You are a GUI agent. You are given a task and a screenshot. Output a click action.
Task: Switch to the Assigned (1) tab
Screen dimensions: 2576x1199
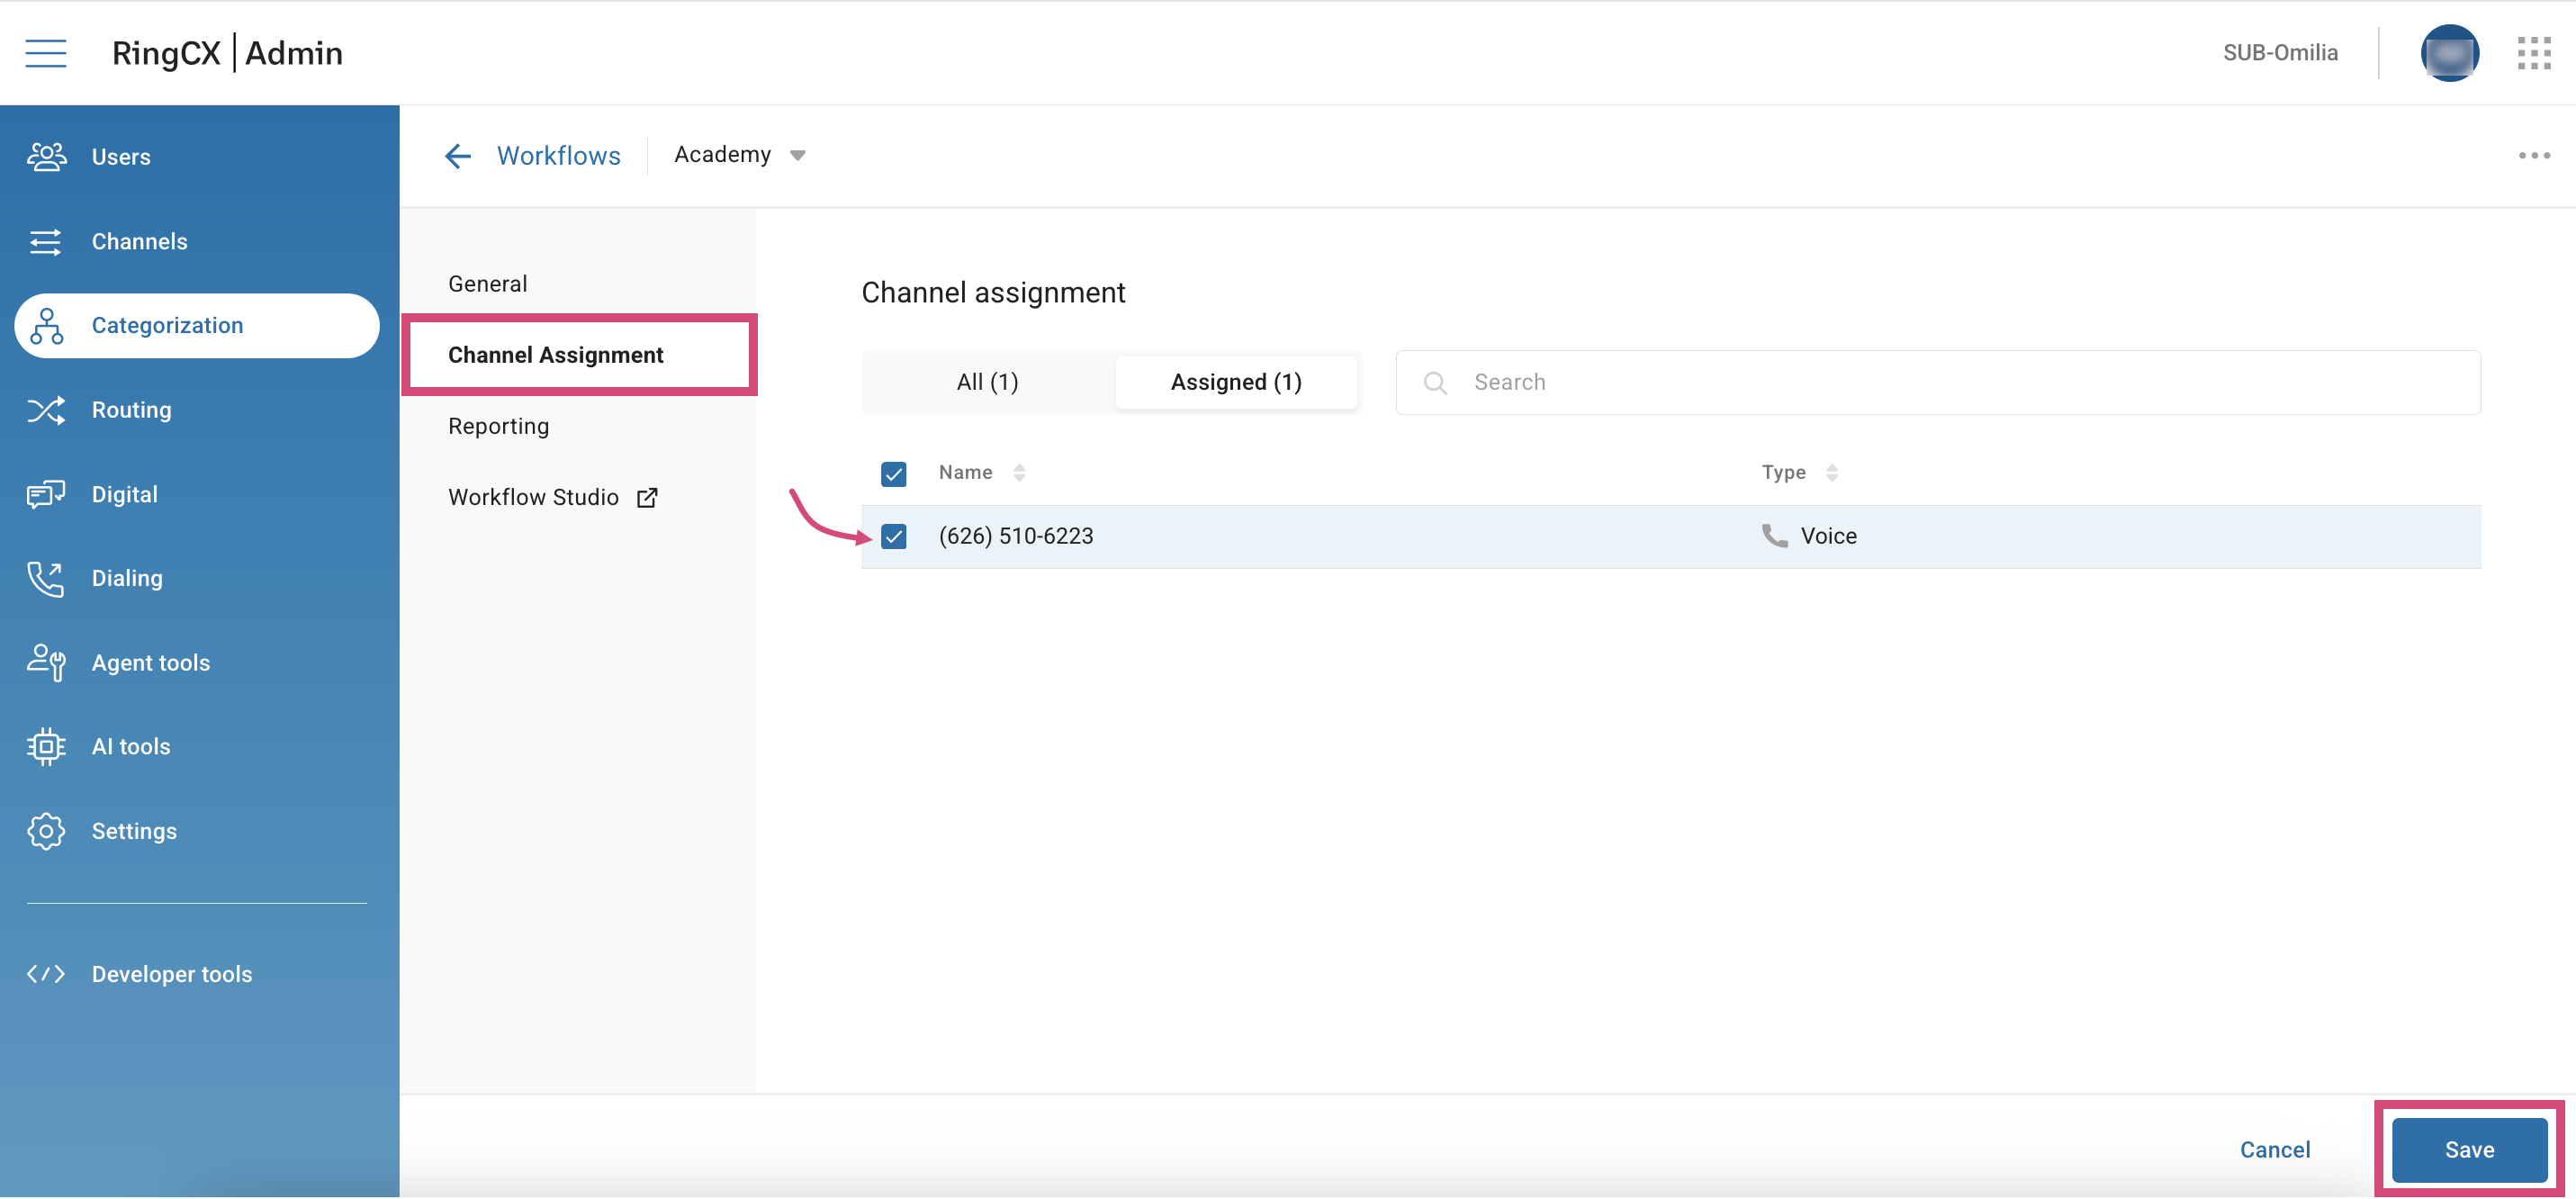(x=1236, y=381)
